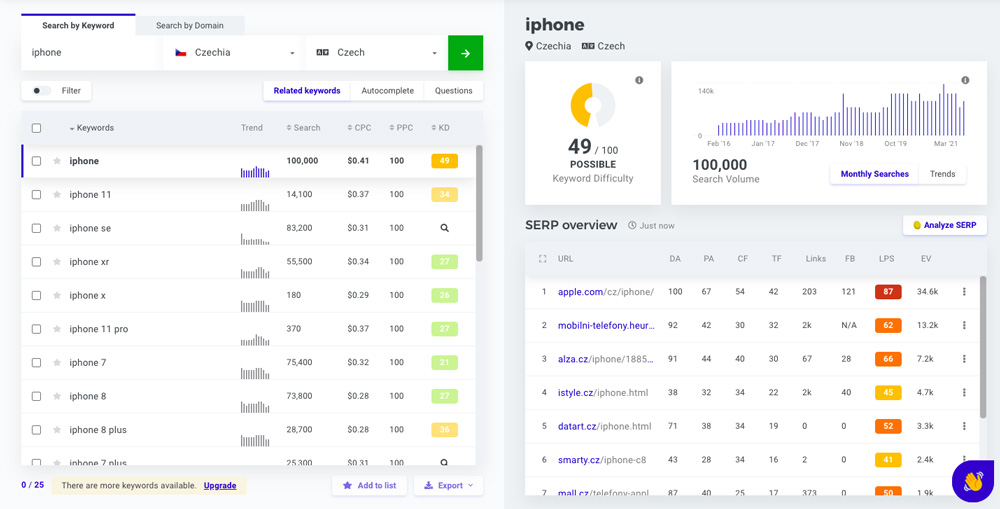Click the Add to list button

pos(370,485)
